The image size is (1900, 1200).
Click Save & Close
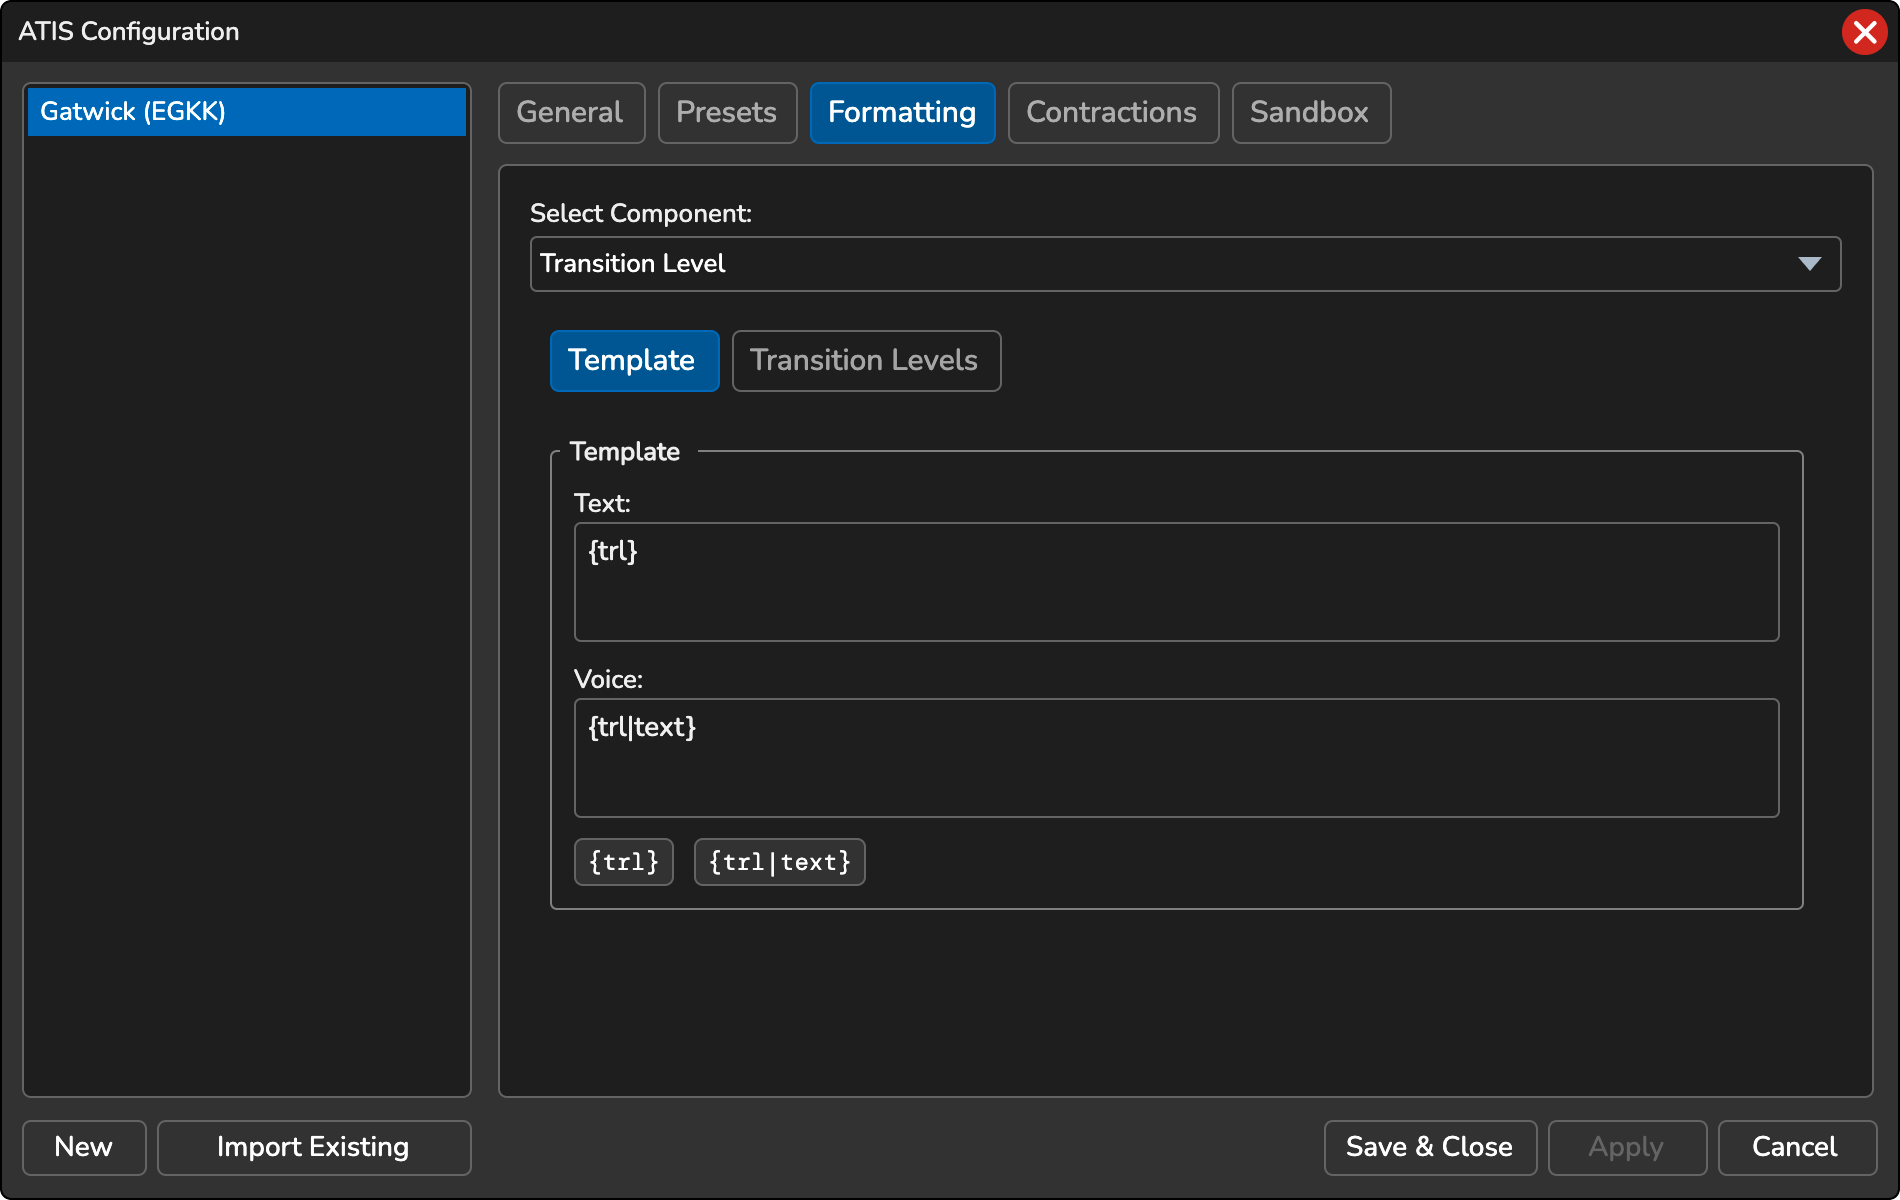click(x=1429, y=1147)
